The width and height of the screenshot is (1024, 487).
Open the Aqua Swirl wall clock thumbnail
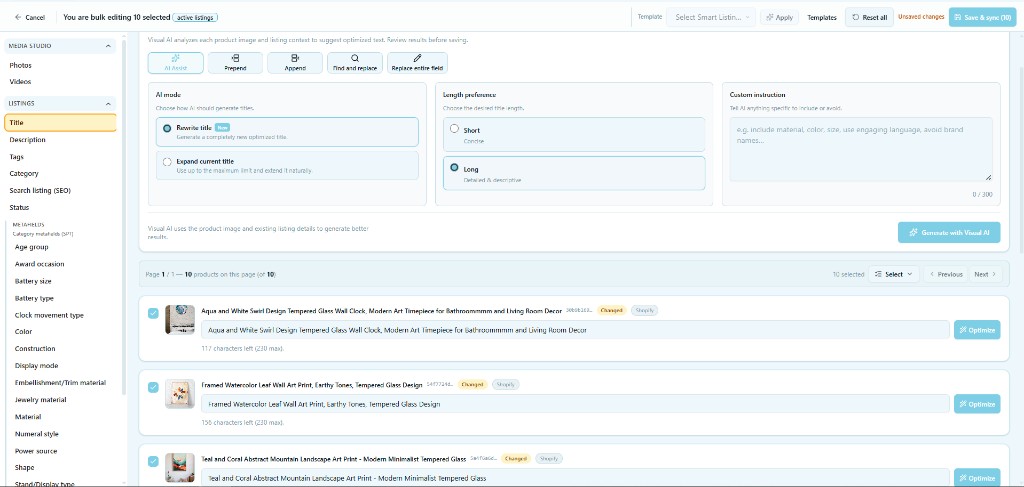(180, 320)
